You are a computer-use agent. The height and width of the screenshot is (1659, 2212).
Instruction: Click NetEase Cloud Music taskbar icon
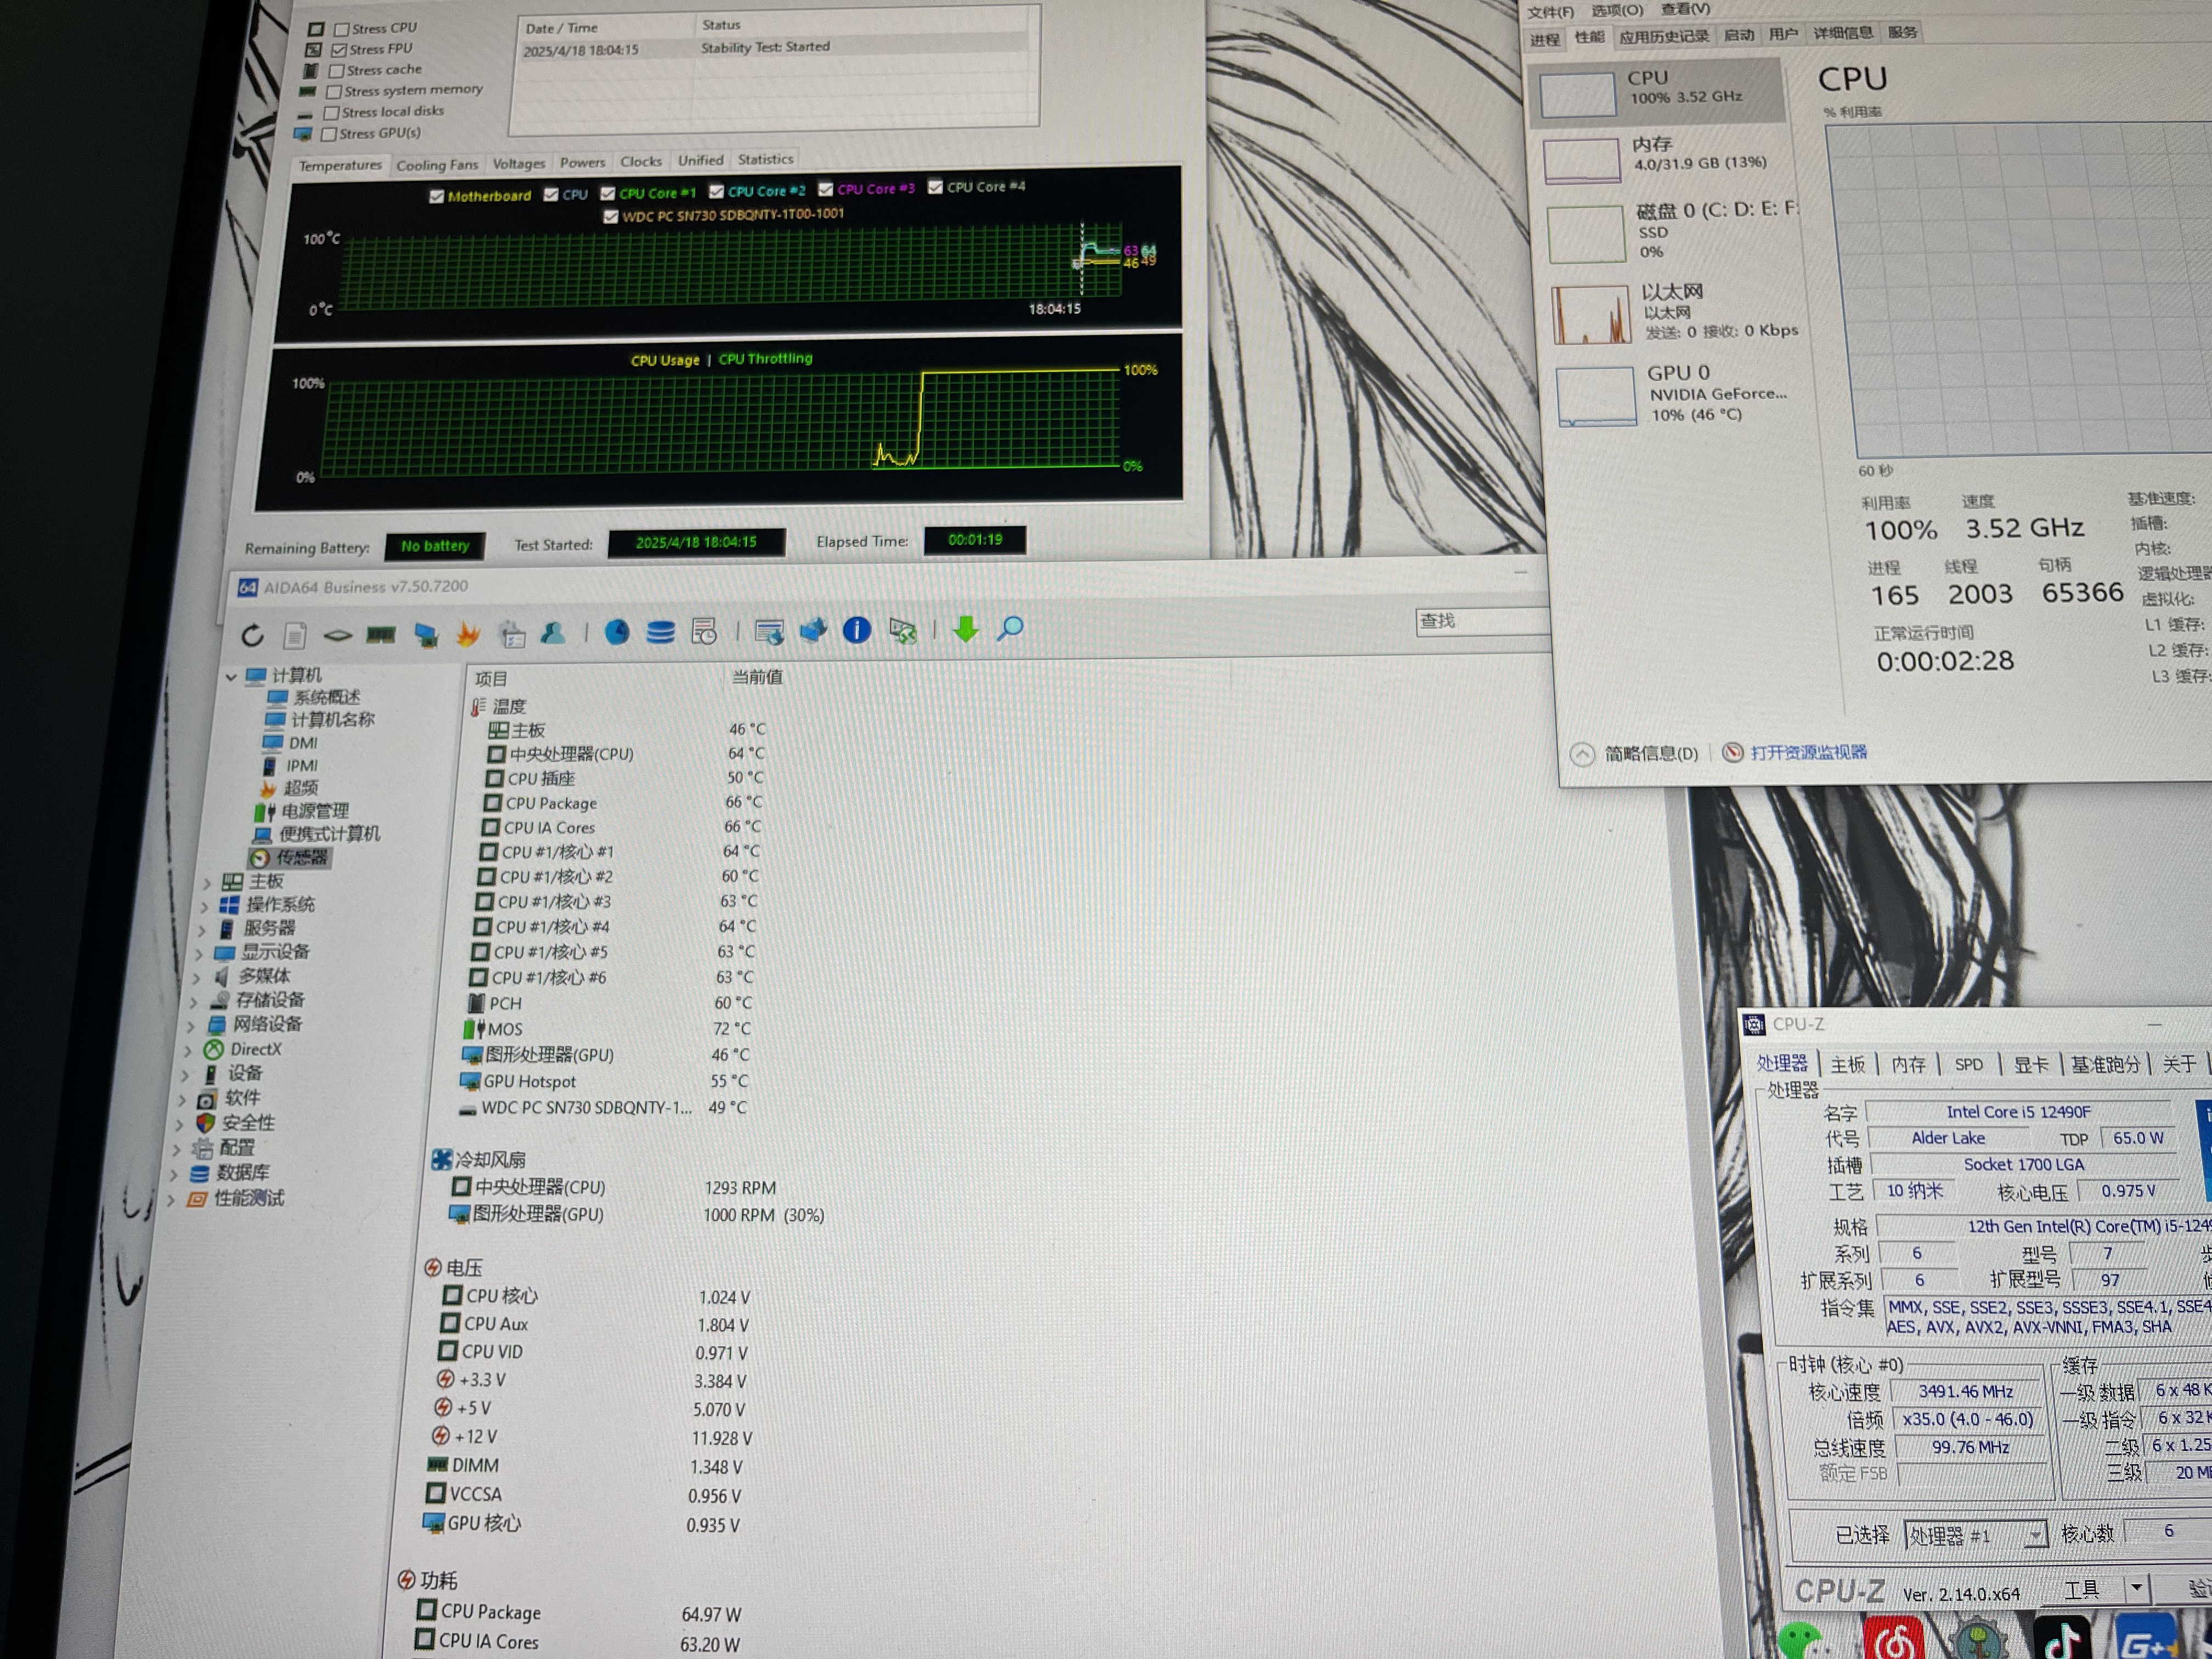coord(1894,1638)
